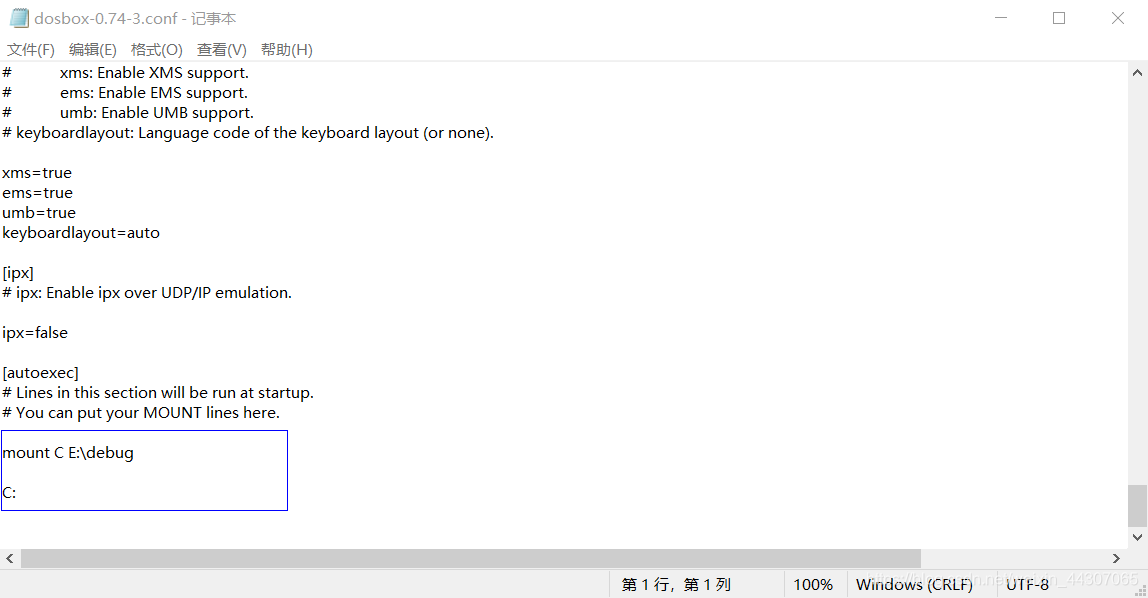Open the 查看(V) menu
Viewport: 1148px width, 598px height.
coord(222,50)
